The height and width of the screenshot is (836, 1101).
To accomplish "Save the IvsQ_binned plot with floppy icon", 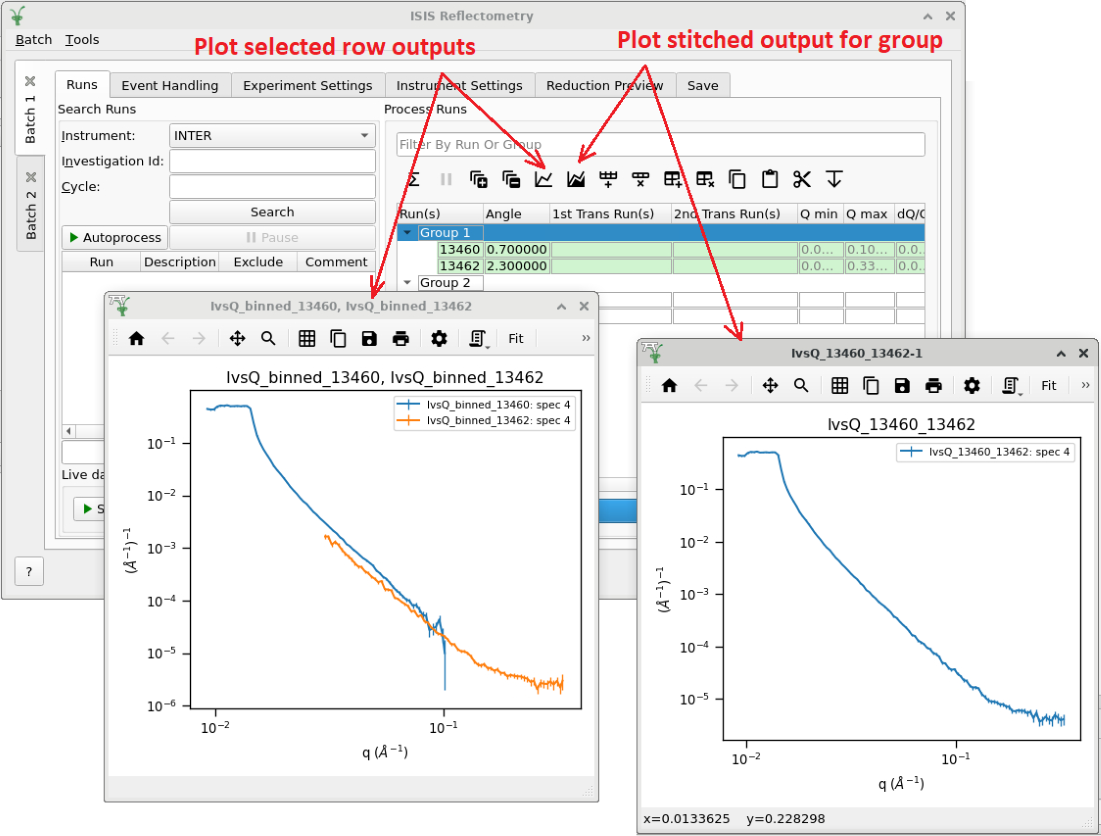I will point(369,339).
